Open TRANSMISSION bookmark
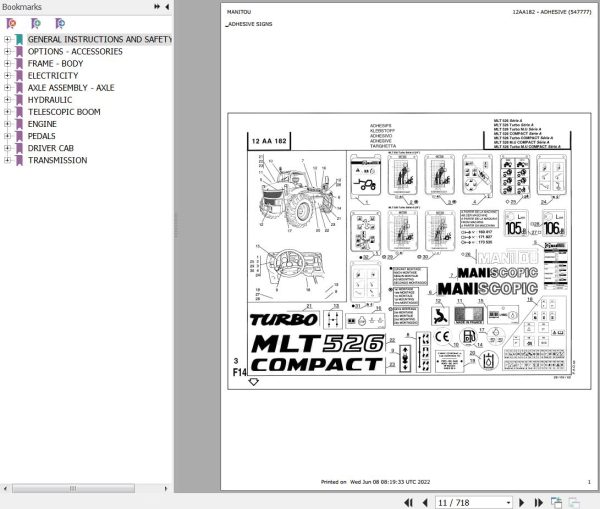Screen dimensions: 600x509 coord(57,160)
